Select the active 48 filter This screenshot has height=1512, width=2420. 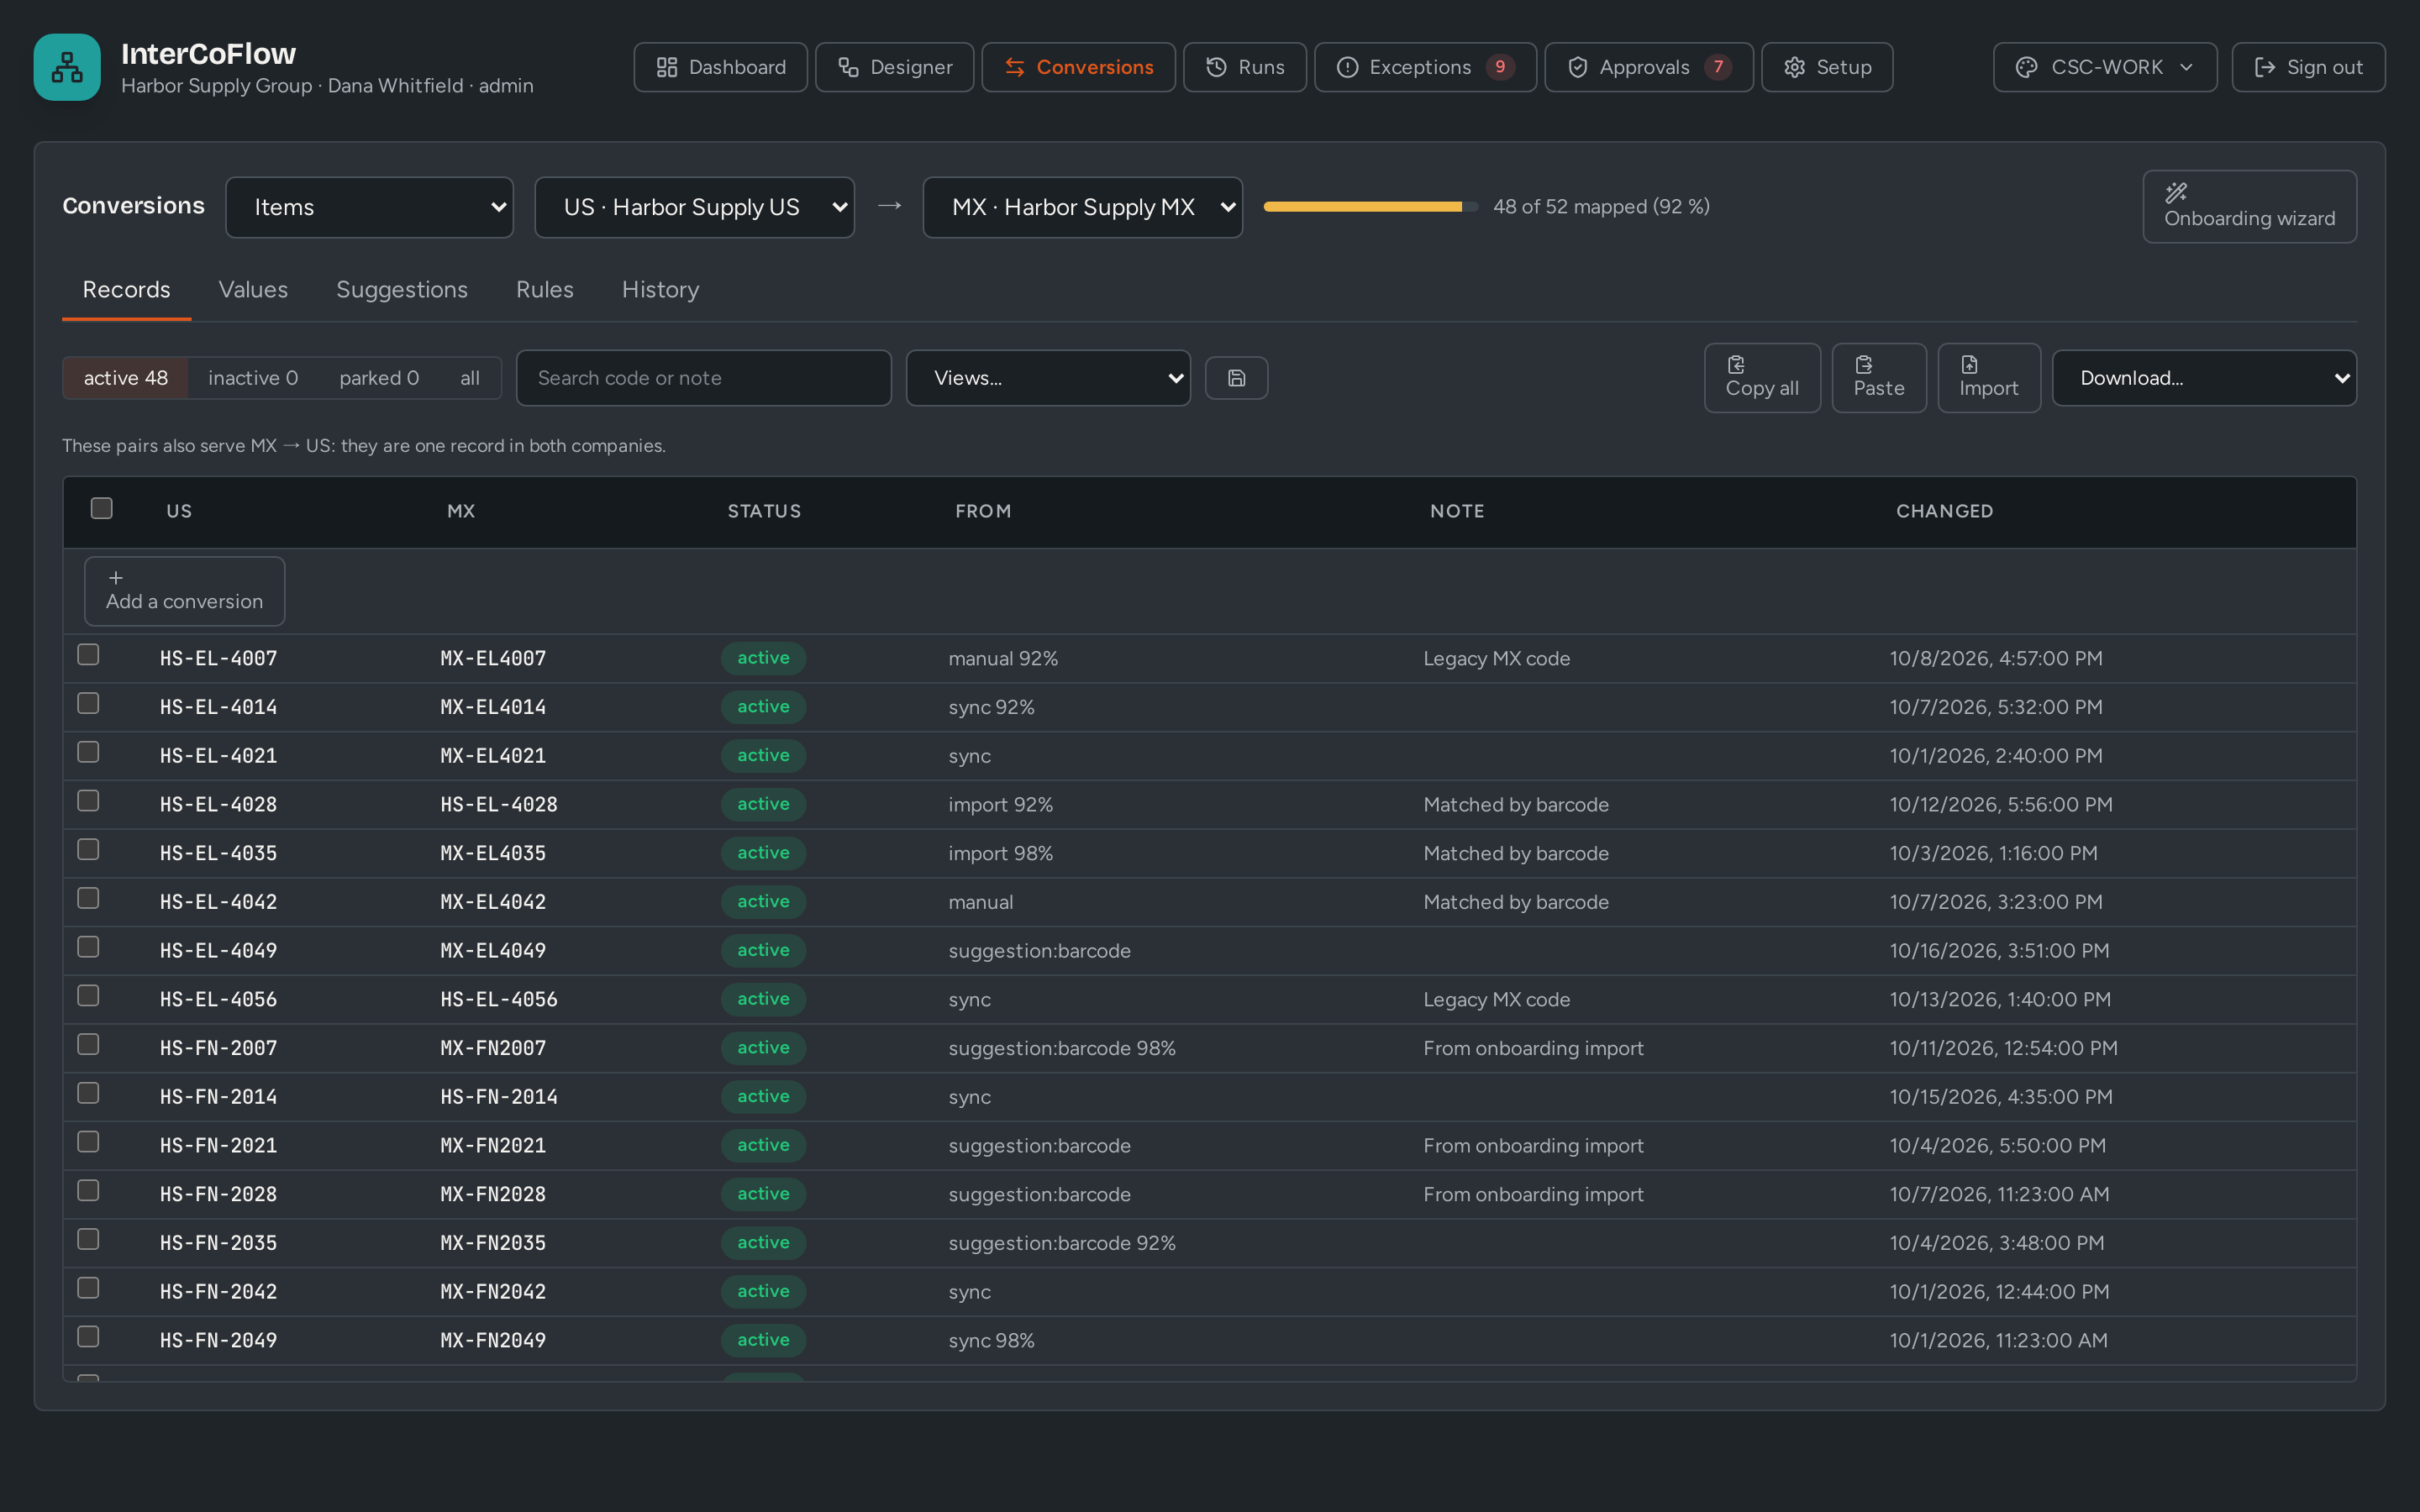tap(126, 378)
